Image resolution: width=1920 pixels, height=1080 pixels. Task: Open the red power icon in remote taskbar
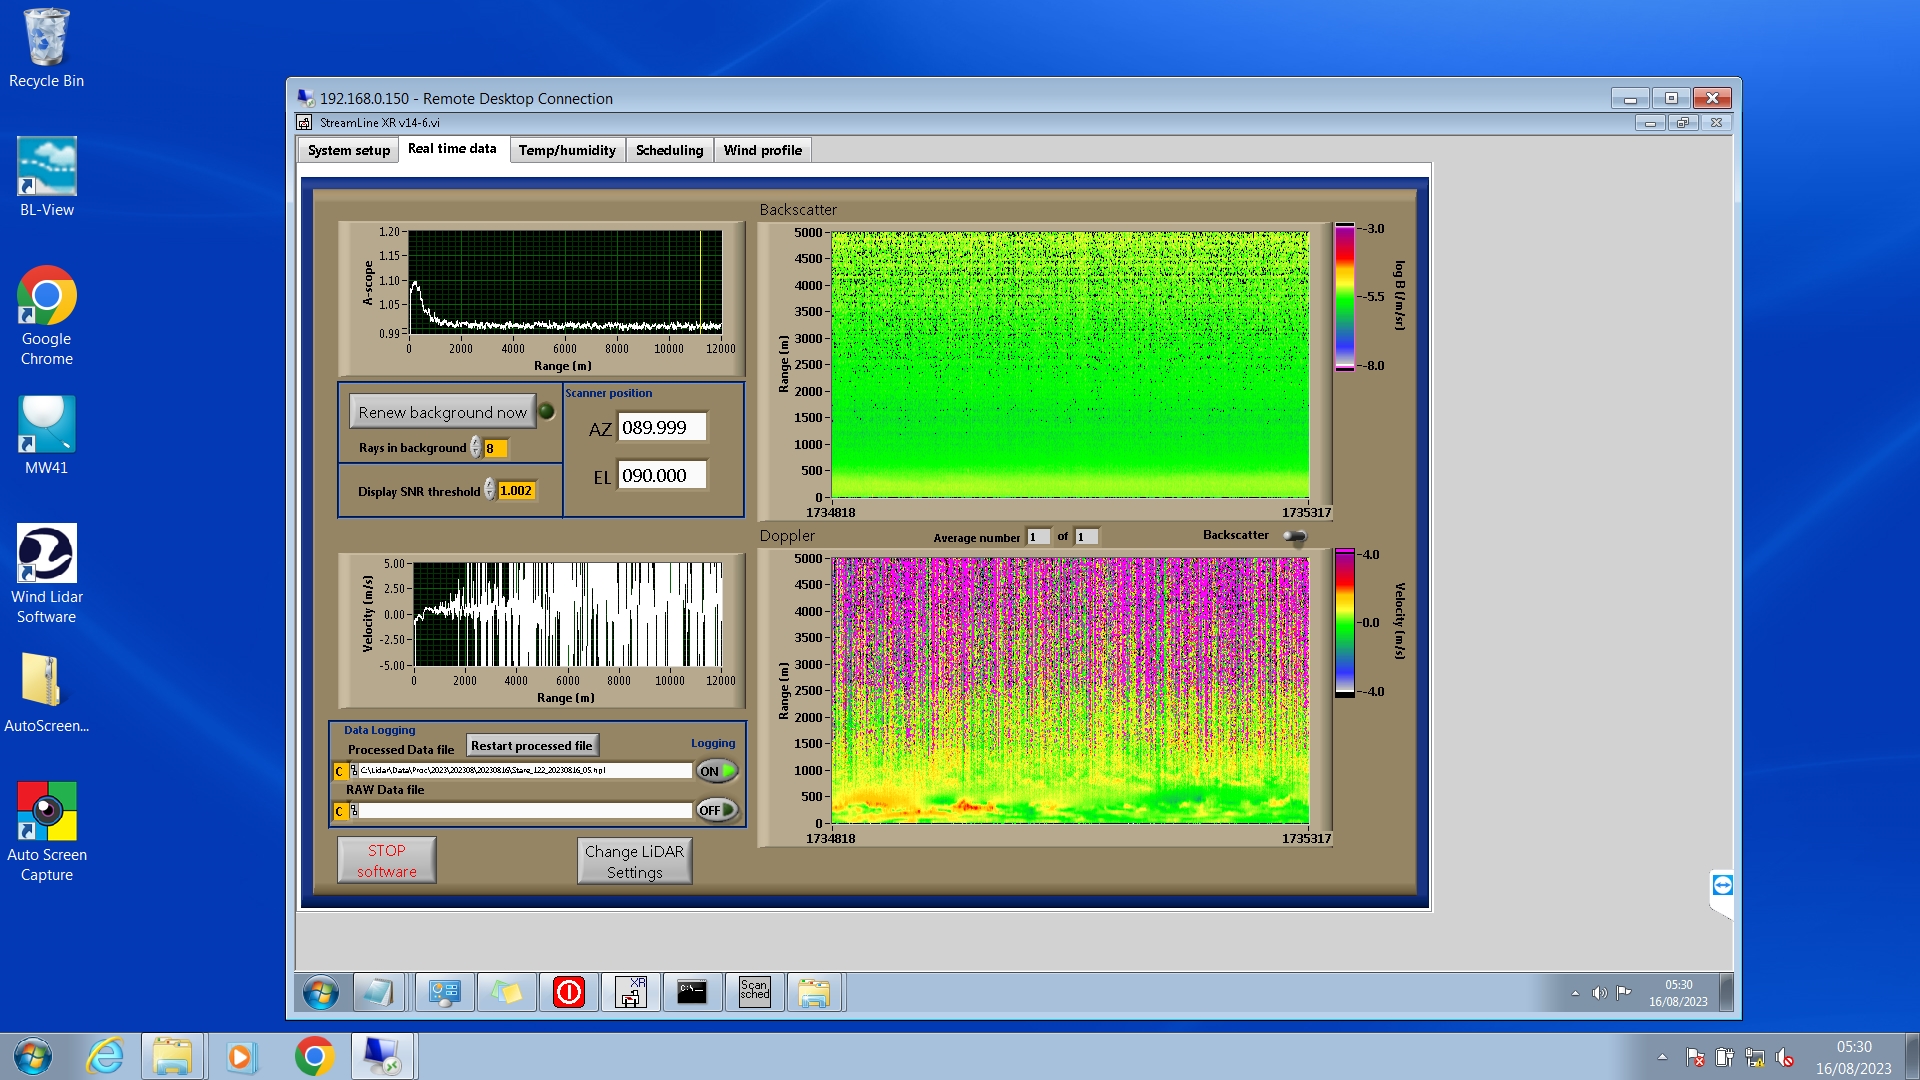point(568,992)
